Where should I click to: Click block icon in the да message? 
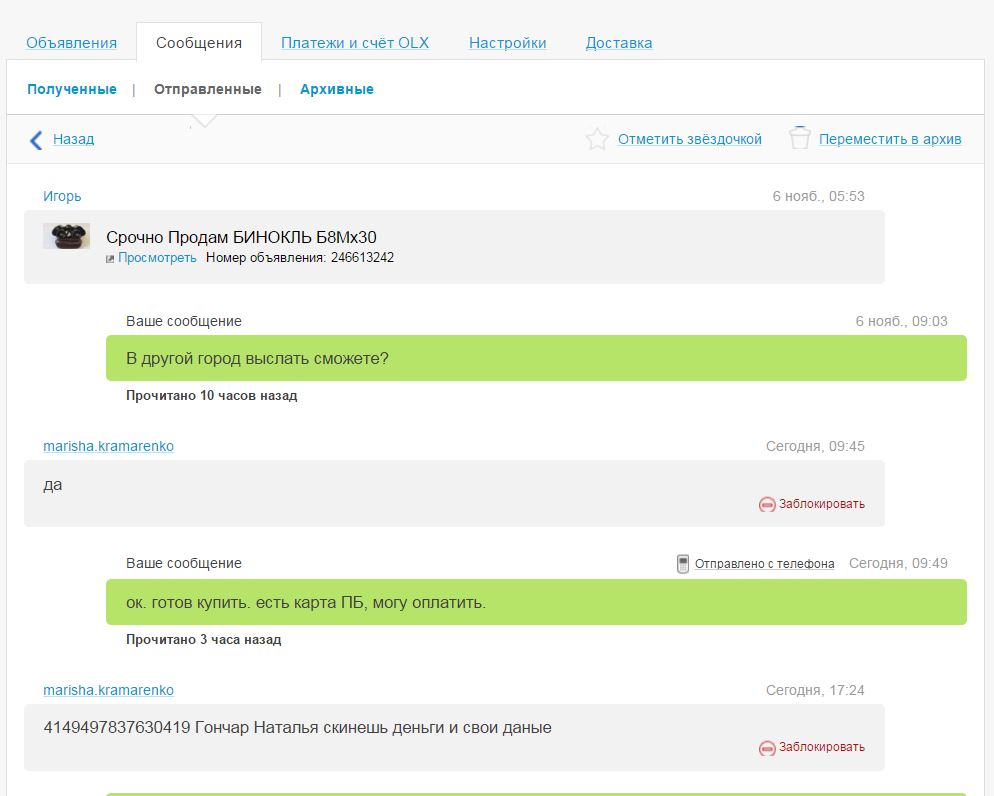click(x=767, y=504)
